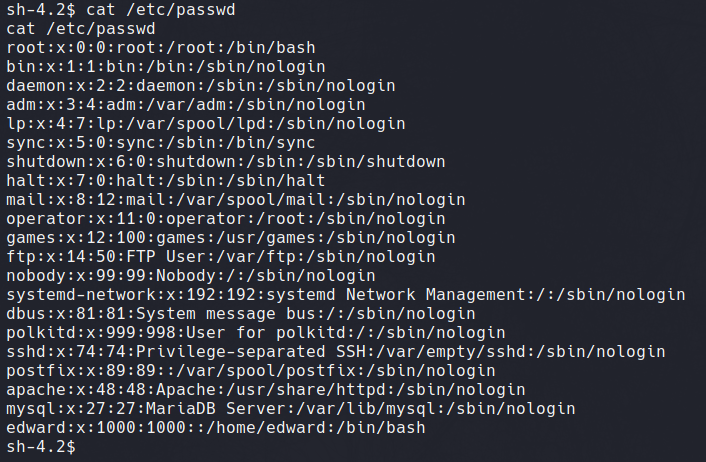Click the ftp FTP User line
This screenshot has width=706, height=462.
click(x=221, y=257)
